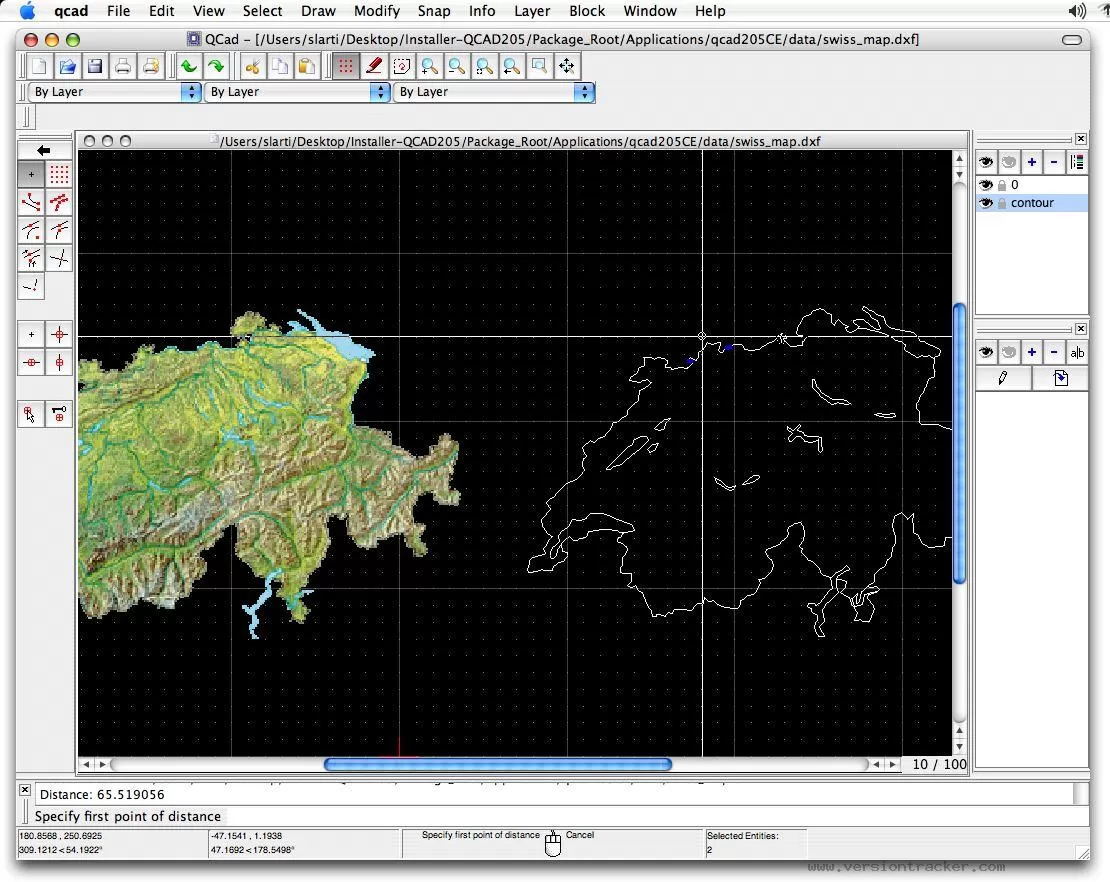Remove block with minus in block panel

pos(1054,352)
